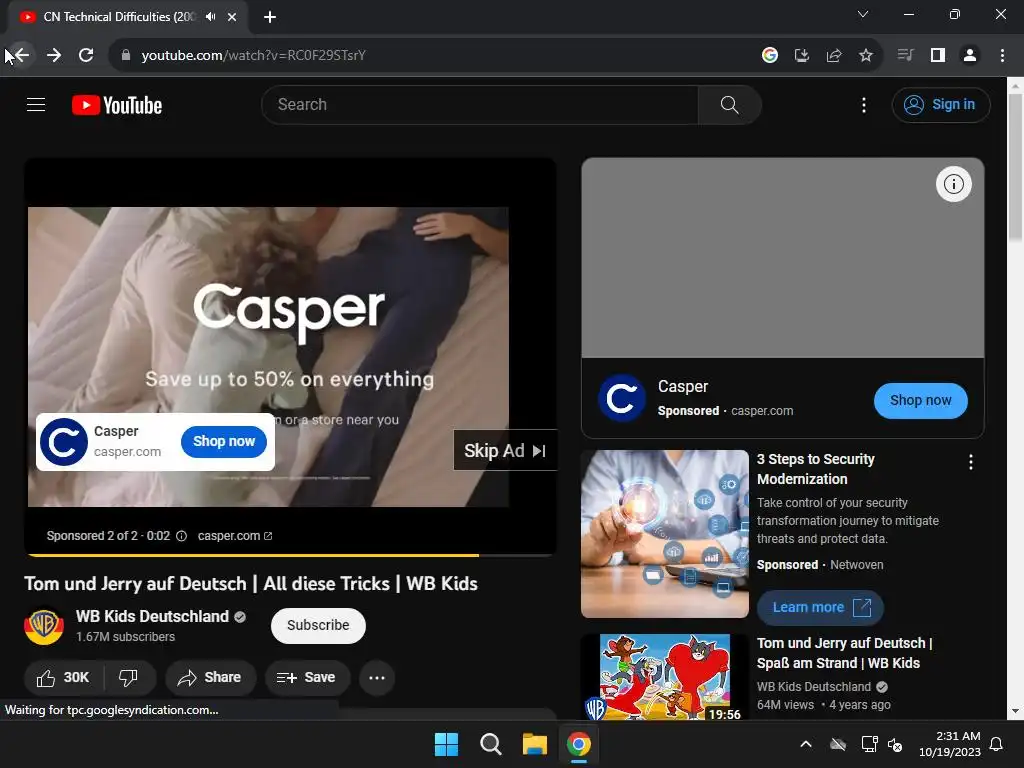Click Chrome icon in taskbar
Screen dimensions: 1024x768
tap(579, 744)
